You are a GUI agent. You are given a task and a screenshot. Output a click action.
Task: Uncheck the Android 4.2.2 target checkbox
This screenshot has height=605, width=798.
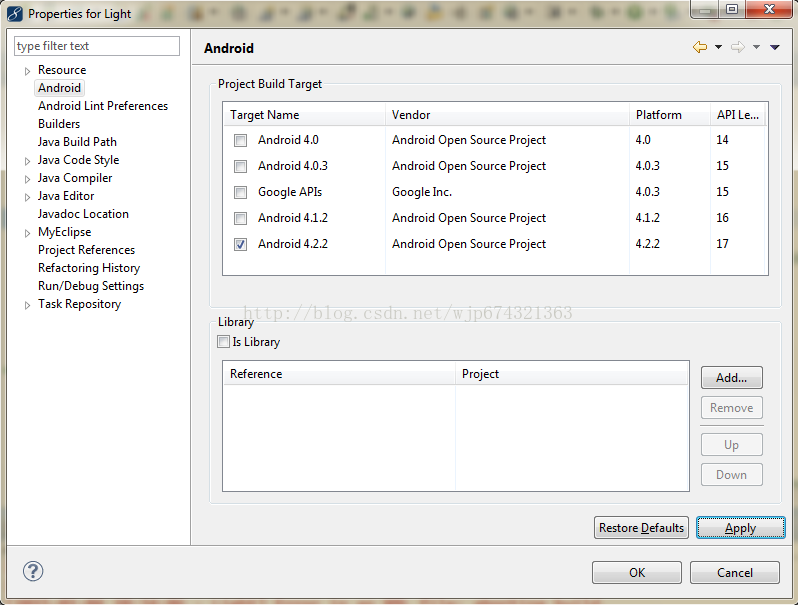pyautogui.click(x=240, y=244)
